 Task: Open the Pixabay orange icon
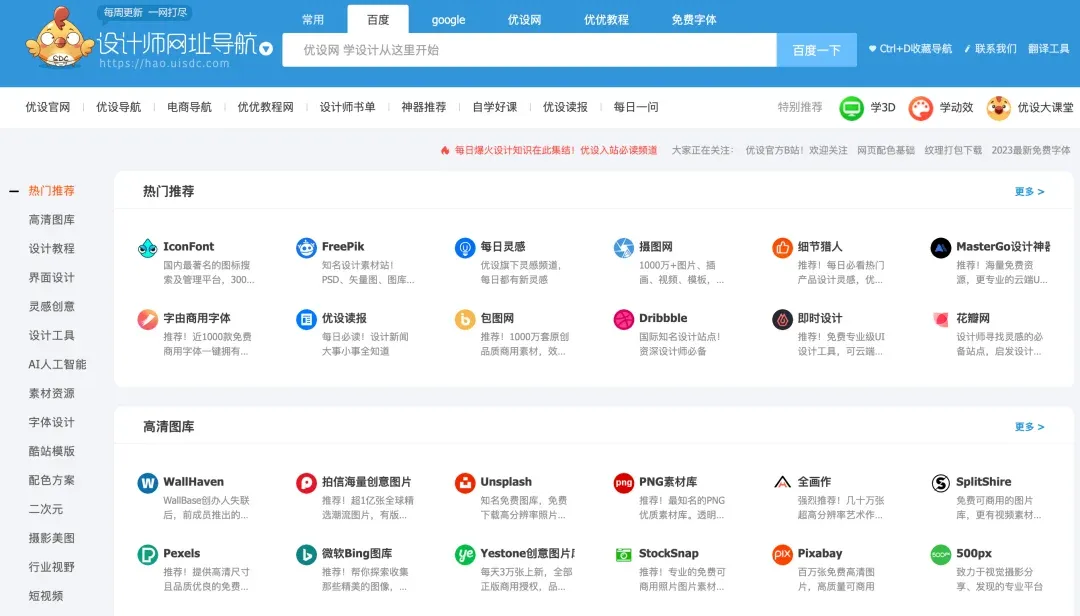[782, 555]
